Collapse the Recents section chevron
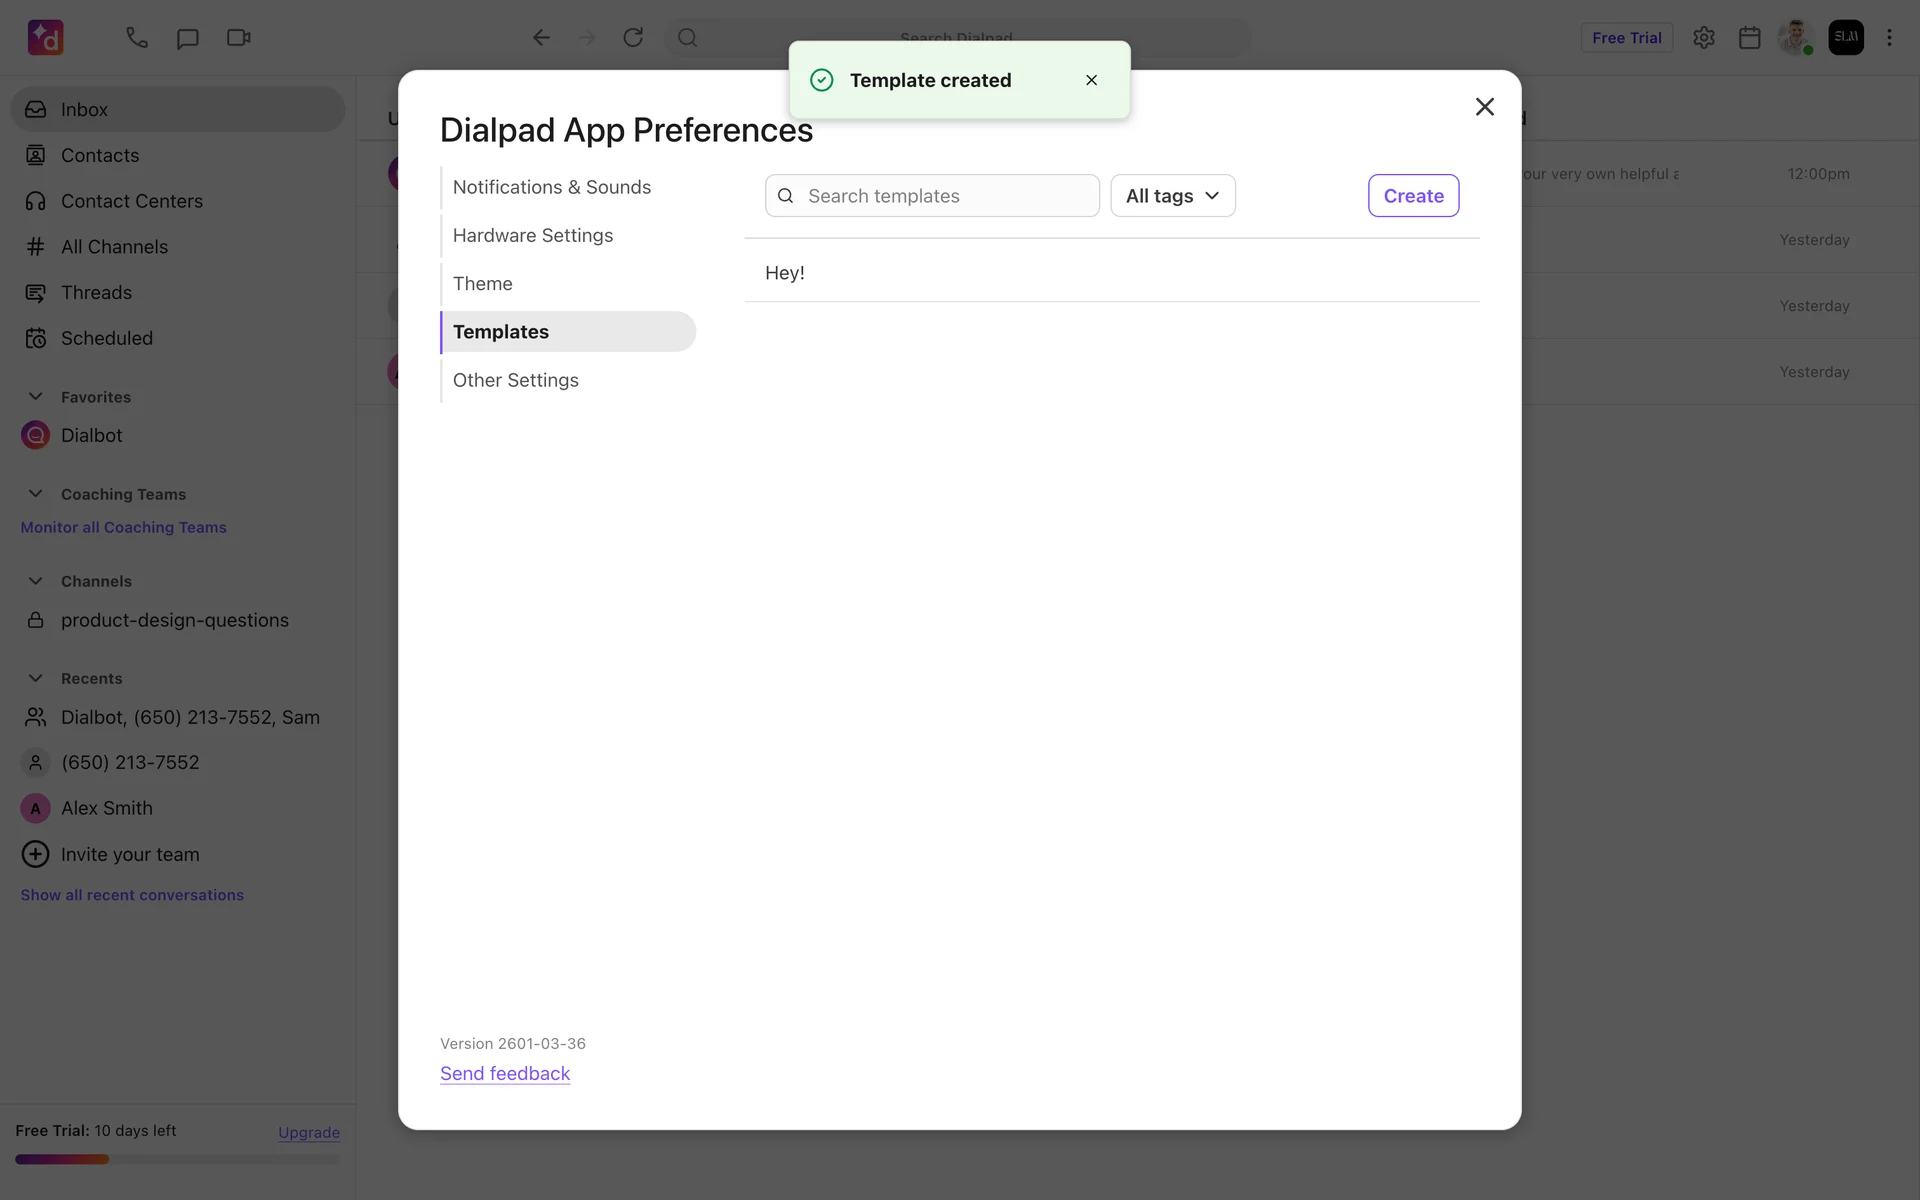 [x=36, y=678]
